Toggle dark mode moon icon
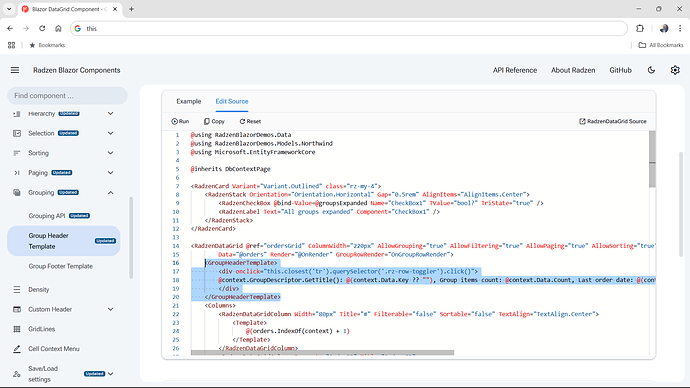Image resolution: width=690 pixels, height=388 pixels. click(651, 70)
